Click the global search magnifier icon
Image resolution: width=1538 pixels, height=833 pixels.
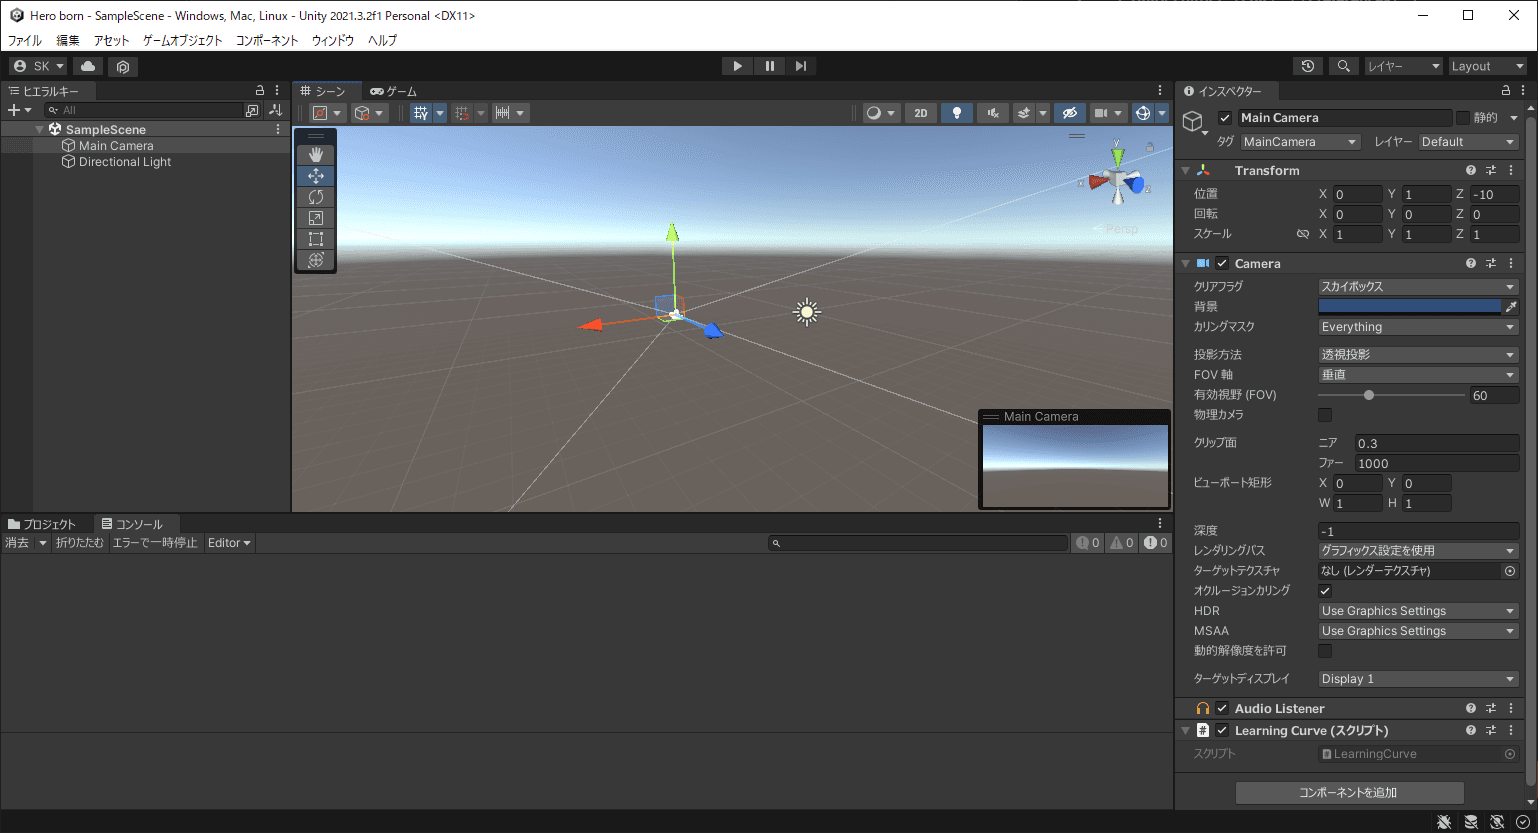(x=1344, y=66)
